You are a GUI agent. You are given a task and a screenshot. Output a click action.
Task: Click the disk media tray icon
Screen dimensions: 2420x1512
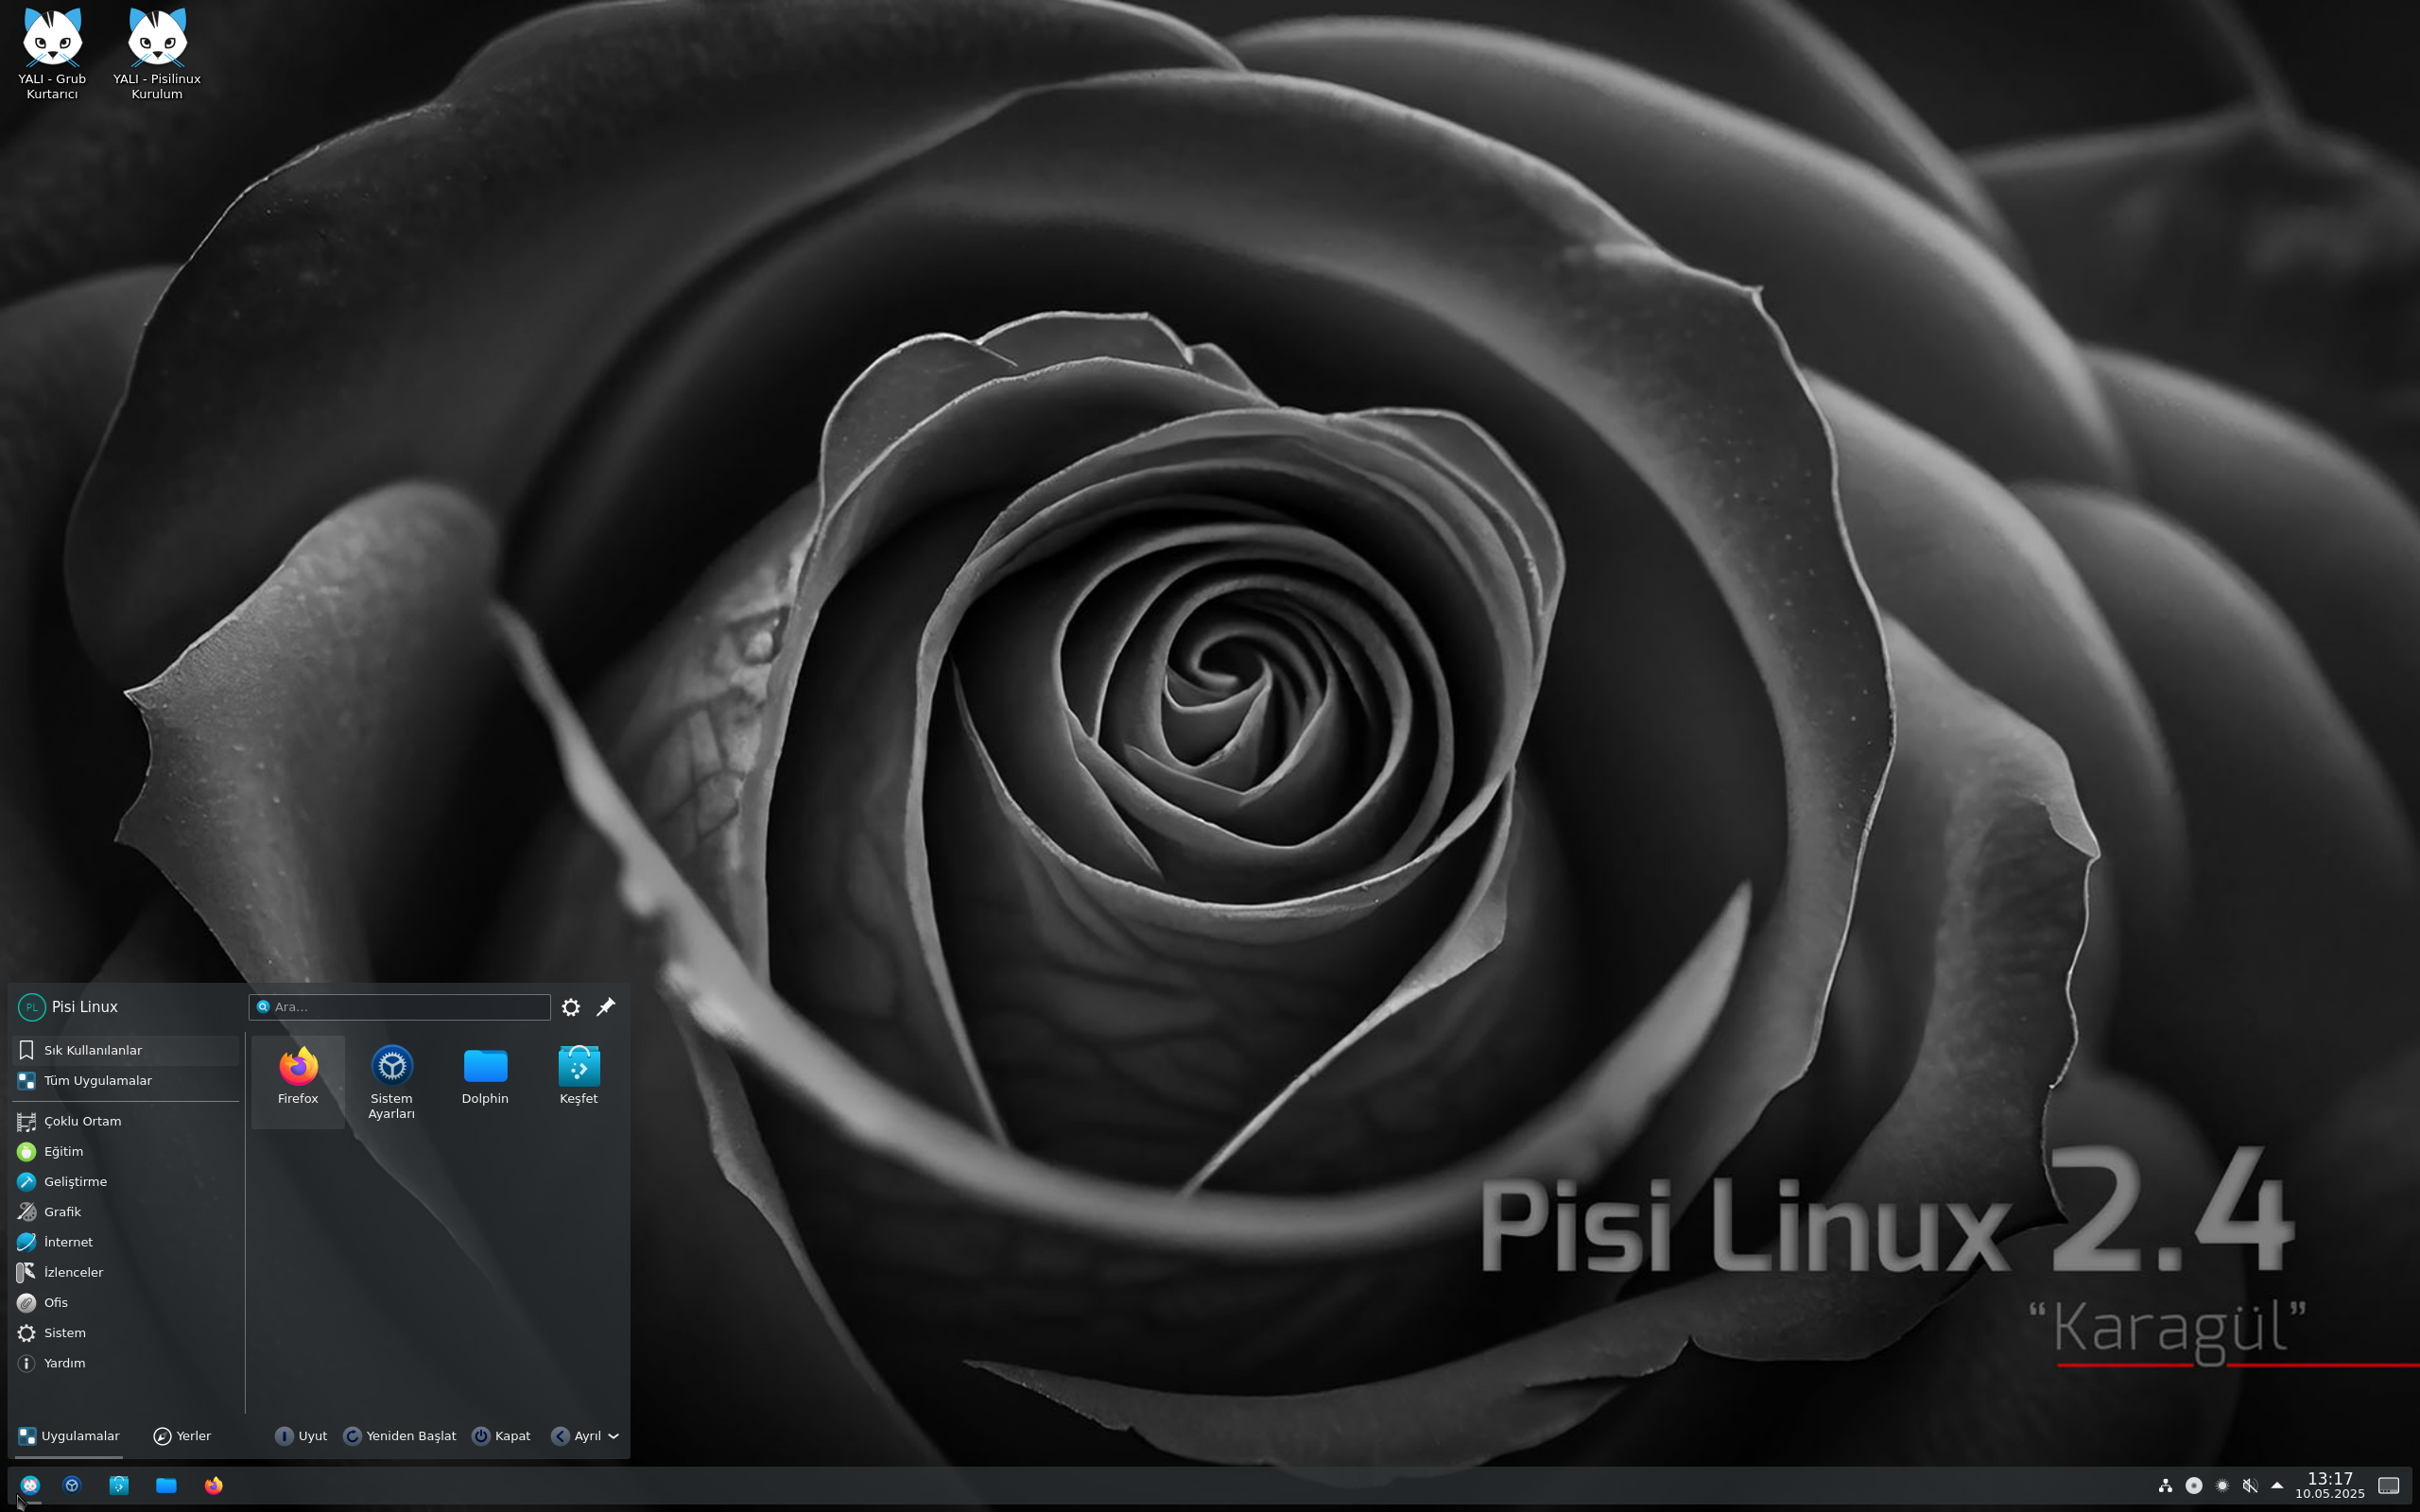[x=2194, y=1485]
